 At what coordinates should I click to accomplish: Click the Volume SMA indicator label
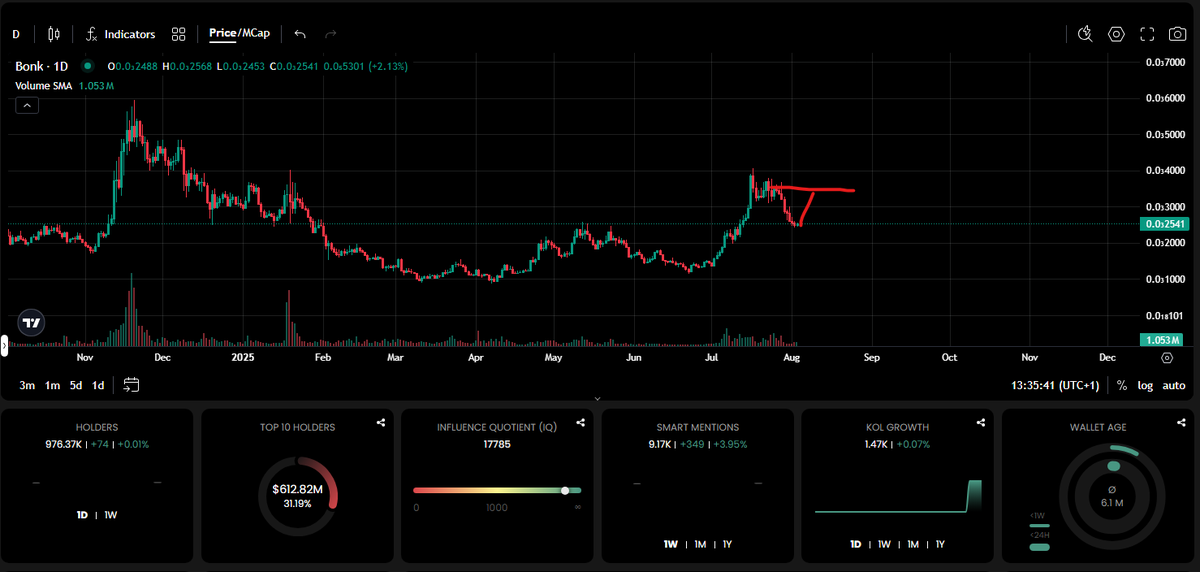[x=44, y=86]
